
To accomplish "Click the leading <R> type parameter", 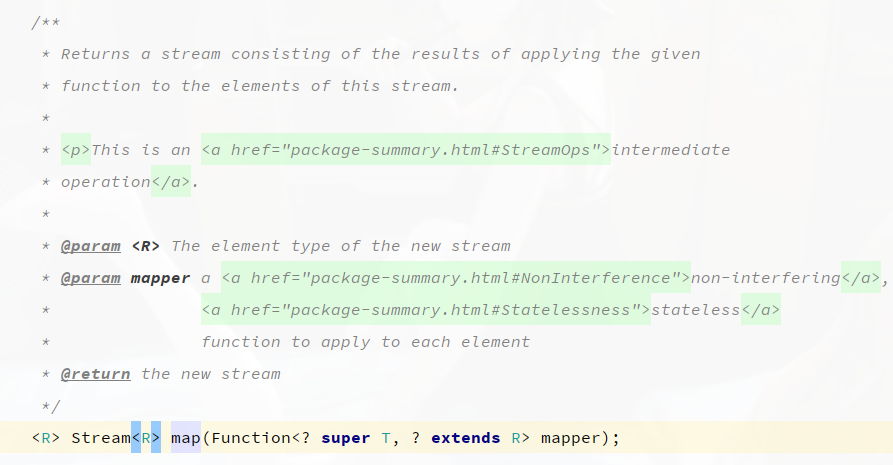I will [46, 438].
